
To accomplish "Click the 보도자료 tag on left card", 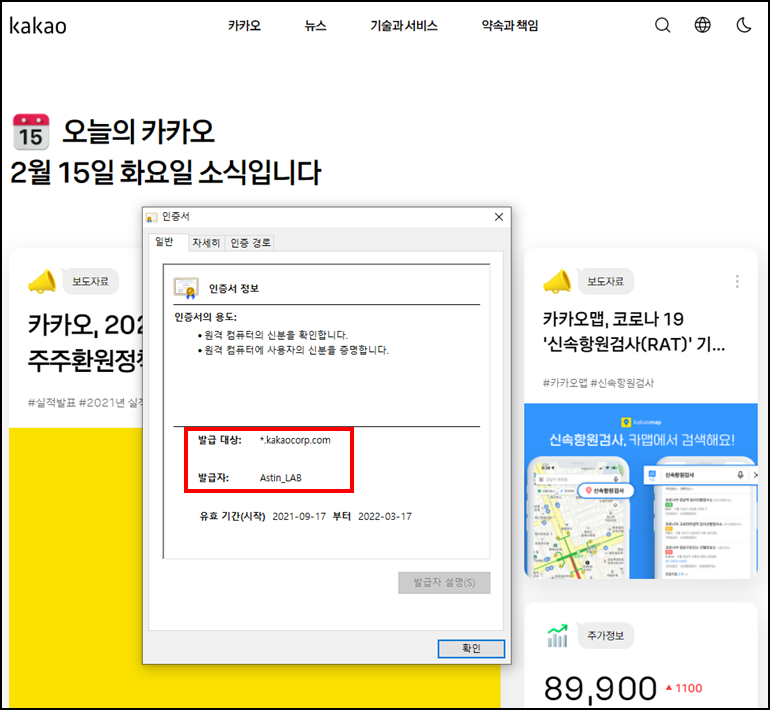I will 90,281.
